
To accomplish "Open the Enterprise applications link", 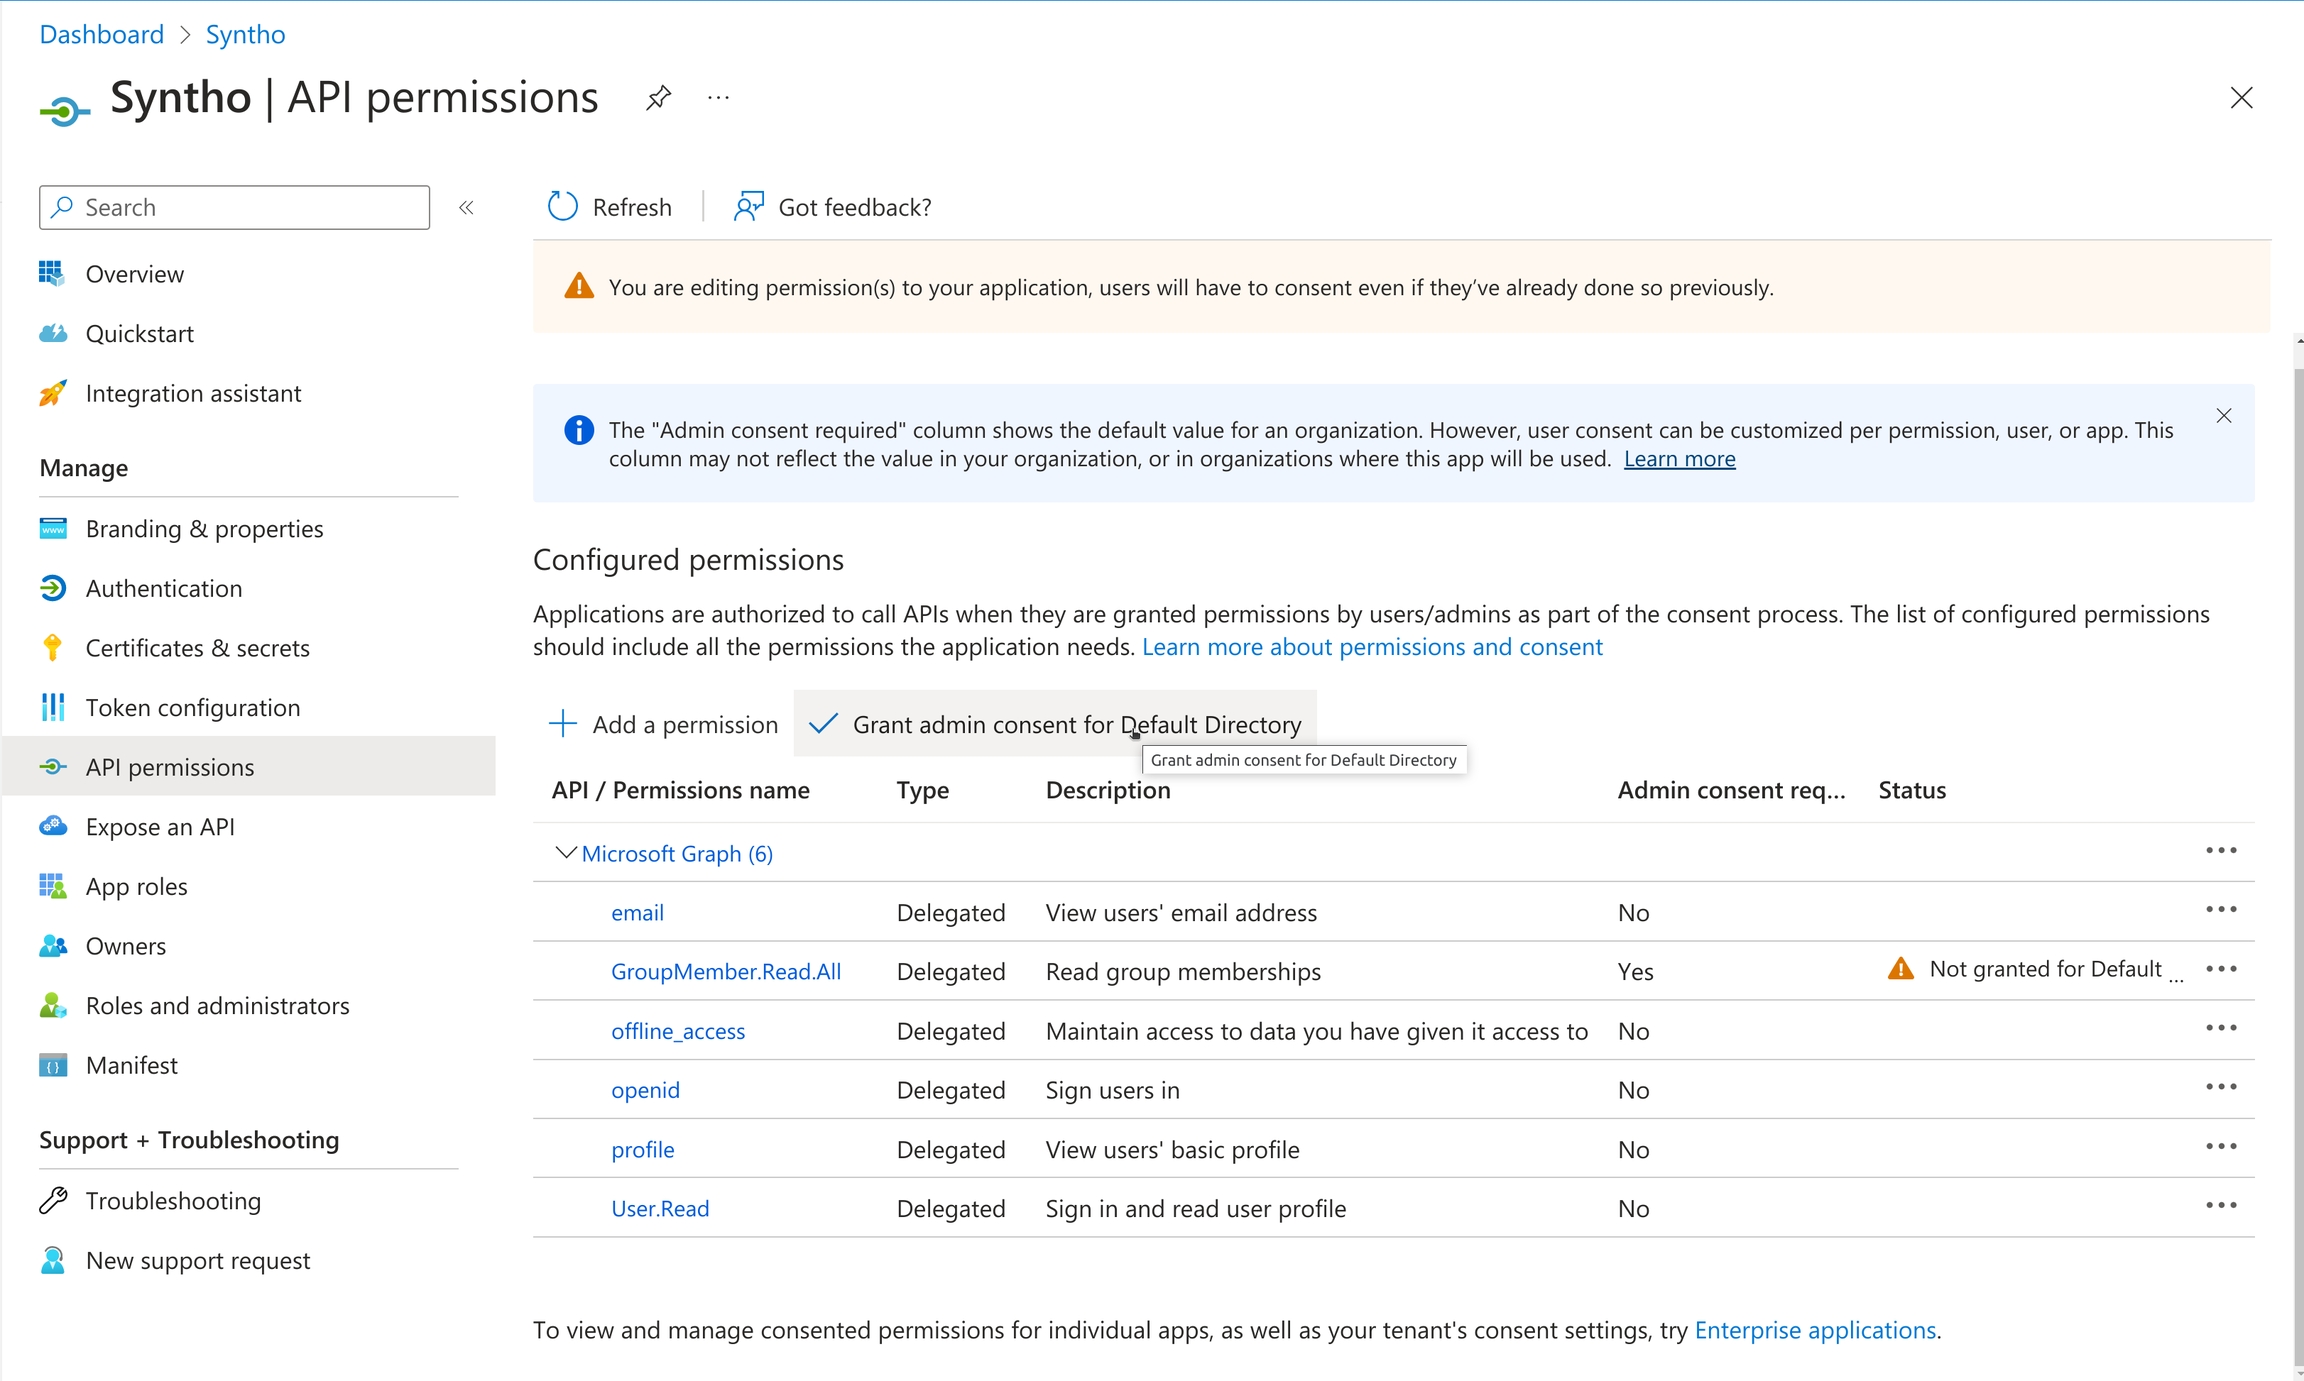I will pos(1815,1330).
